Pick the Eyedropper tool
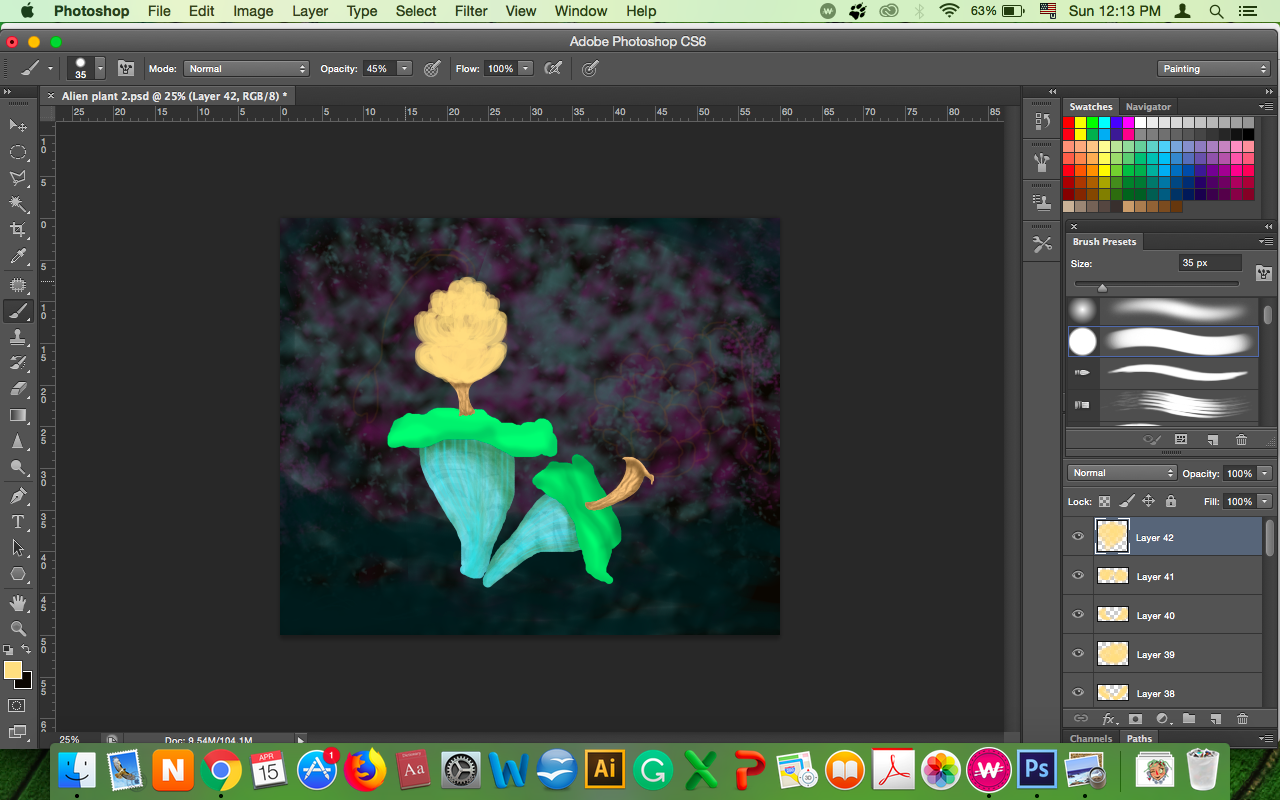Viewport: 1280px width, 800px height. click(x=18, y=257)
